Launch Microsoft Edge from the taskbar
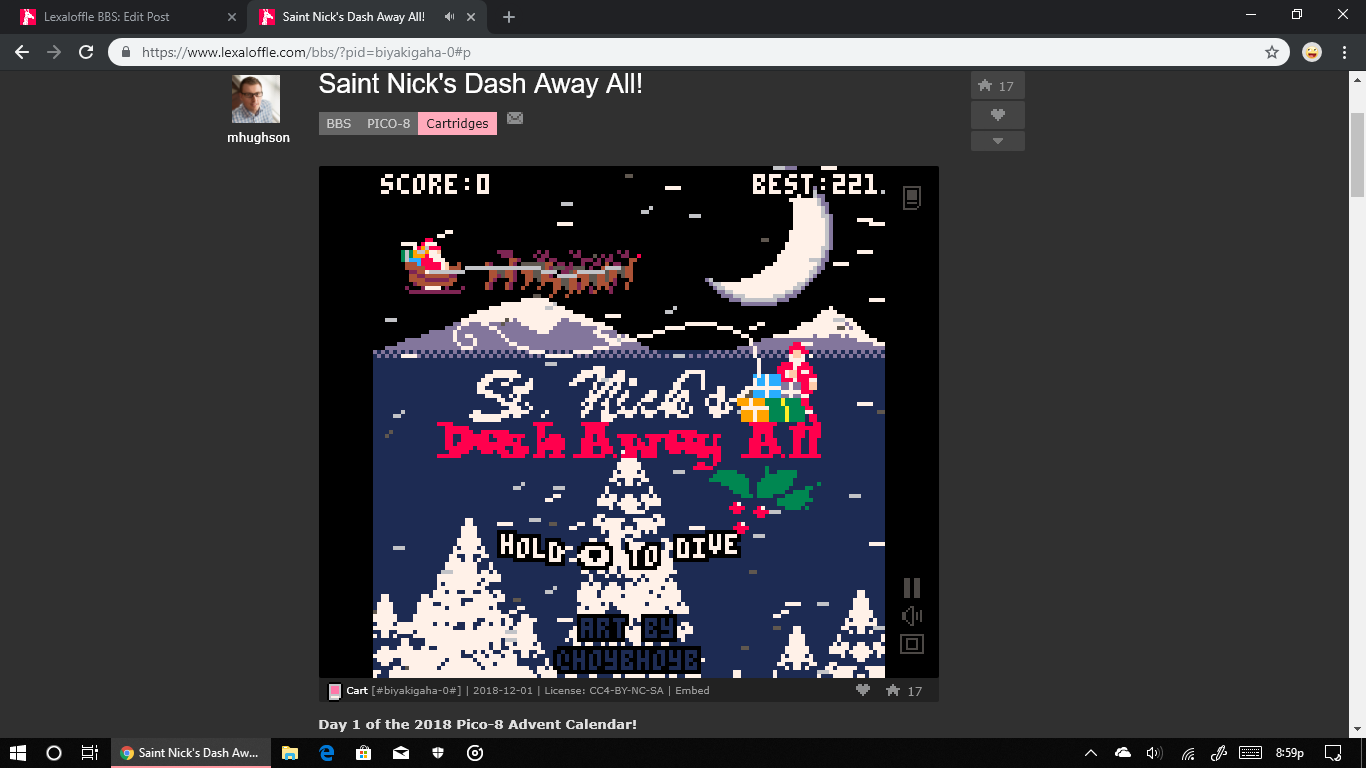The width and height of the screenshot is (1366, 768). pyautogui.click(x=327, y=753)
